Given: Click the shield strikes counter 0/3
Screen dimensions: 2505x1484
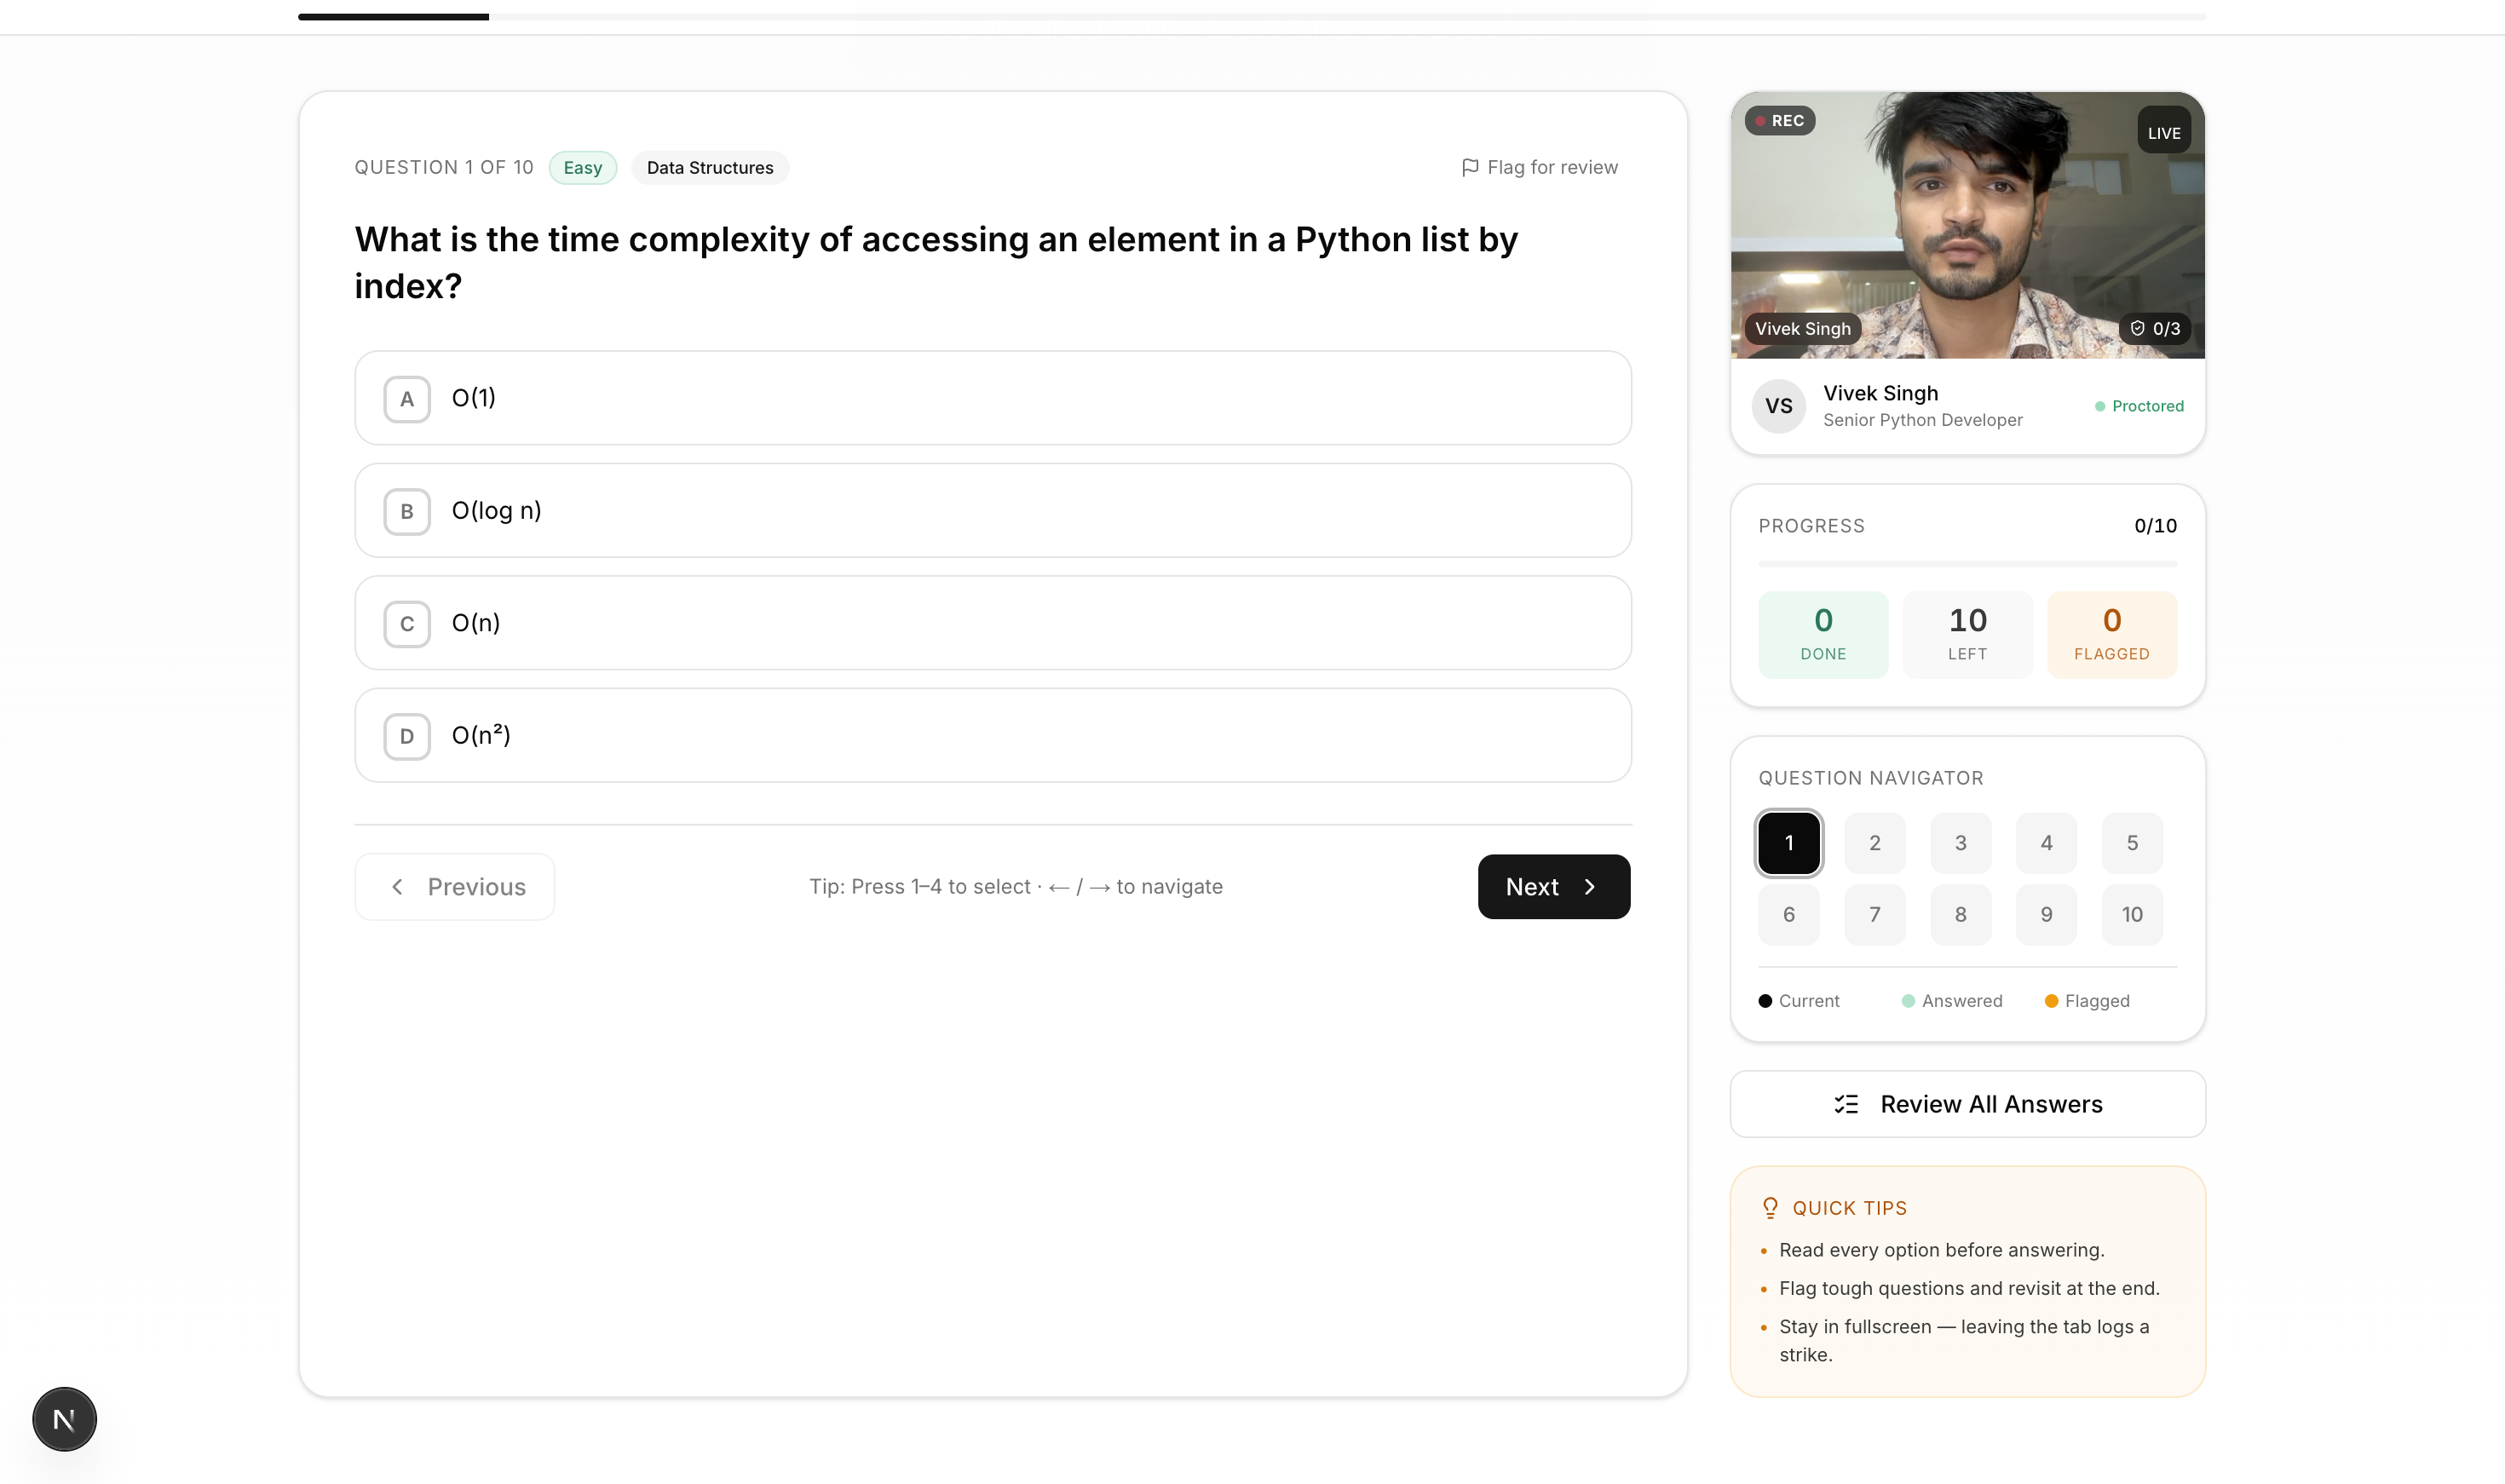Looking at the screenshot, I should [2155, 328].
